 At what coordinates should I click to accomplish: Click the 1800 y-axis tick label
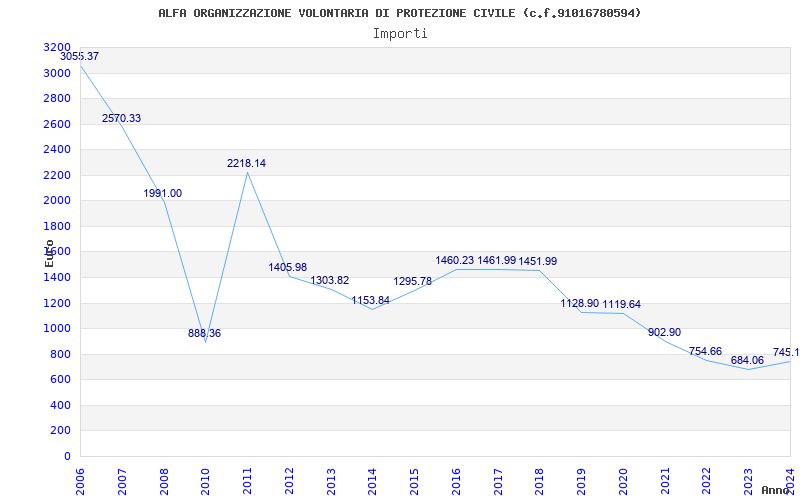(57, 227)
